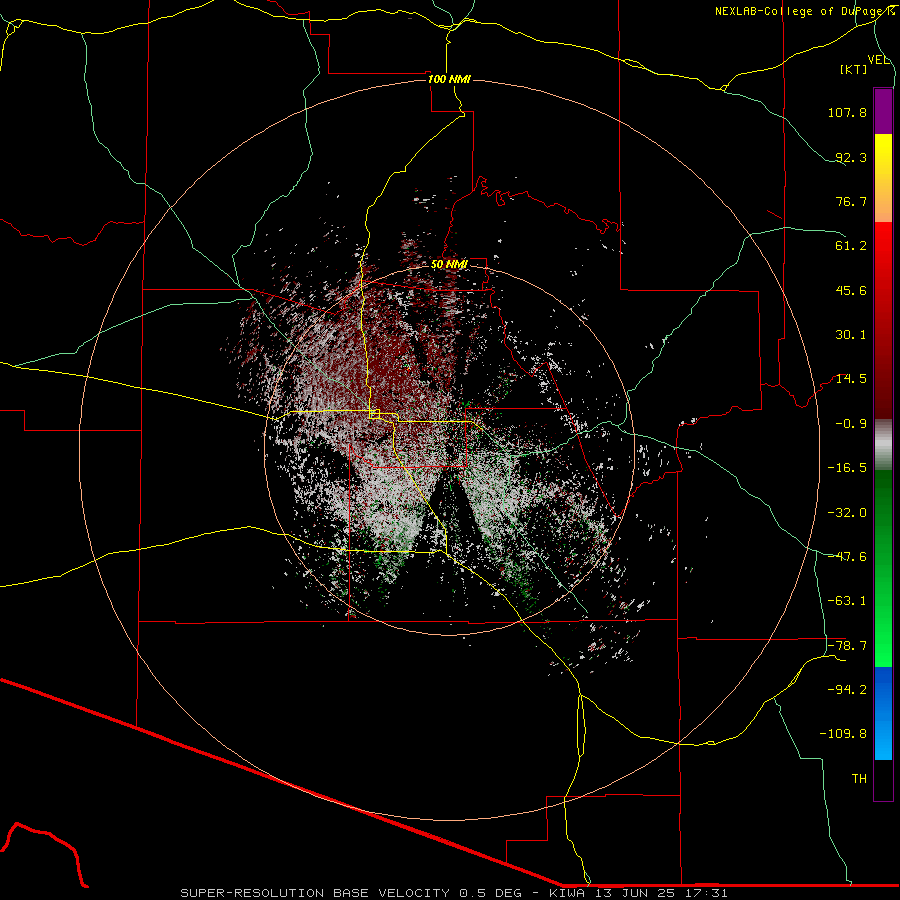The image size is (900, 900).
Task: Click the 45.6 velocity scale value
Action: point(851,290)
